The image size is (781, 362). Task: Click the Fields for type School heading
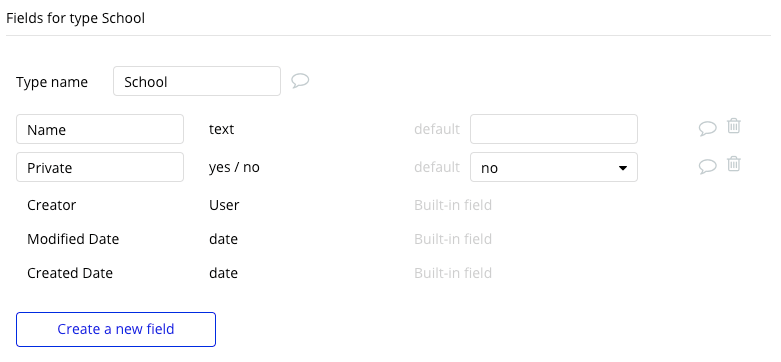coord(75,18)
